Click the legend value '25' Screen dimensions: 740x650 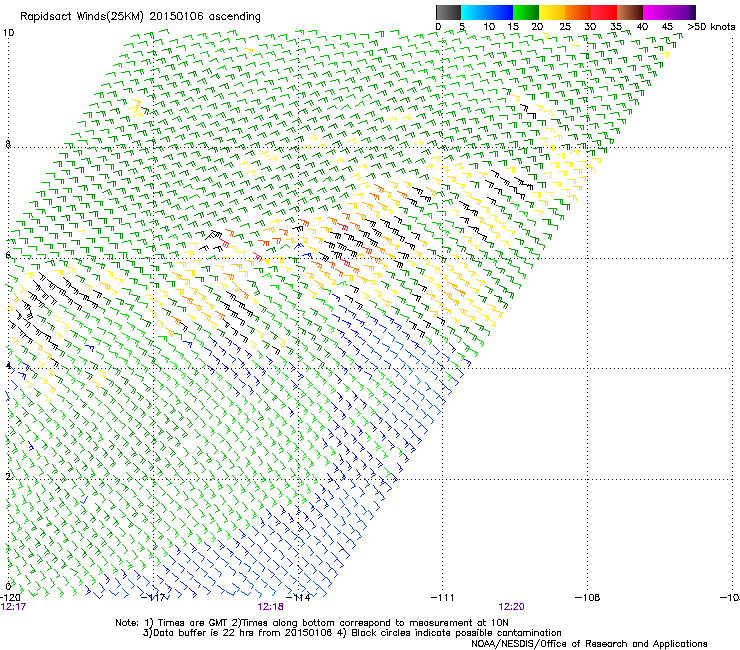click(x=564, y=27)
